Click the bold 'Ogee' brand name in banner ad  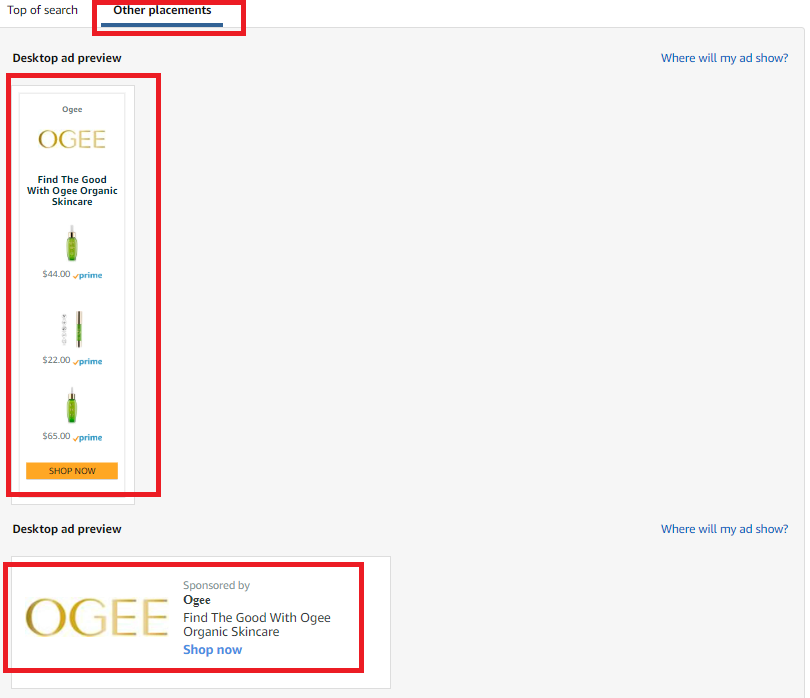[197, 600]
